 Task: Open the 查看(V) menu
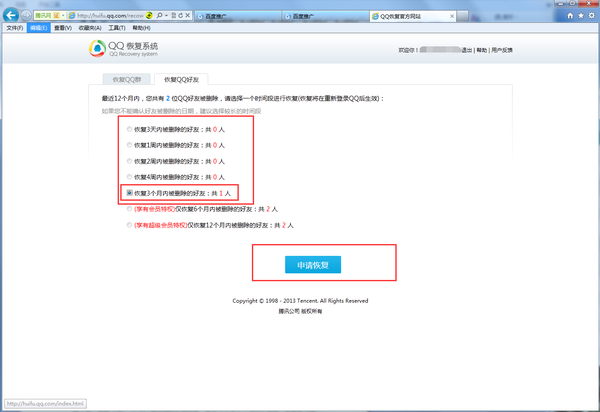click(63, 28)
